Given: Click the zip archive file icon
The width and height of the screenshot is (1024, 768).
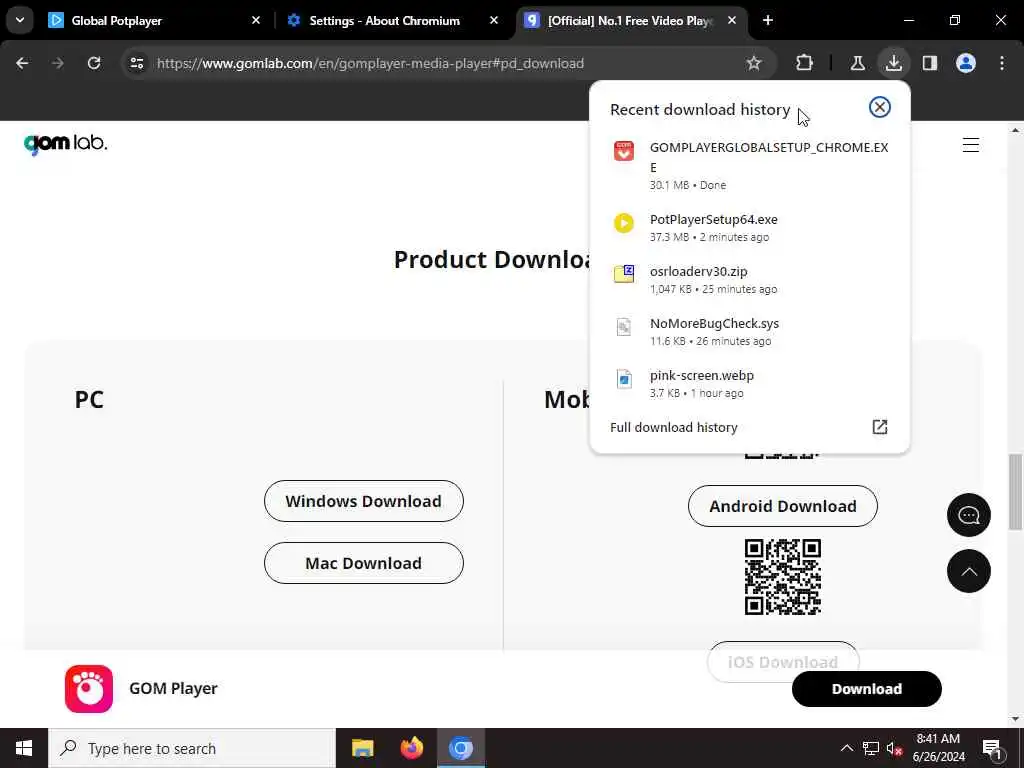Looking at the screenshot, I should 624,274.
